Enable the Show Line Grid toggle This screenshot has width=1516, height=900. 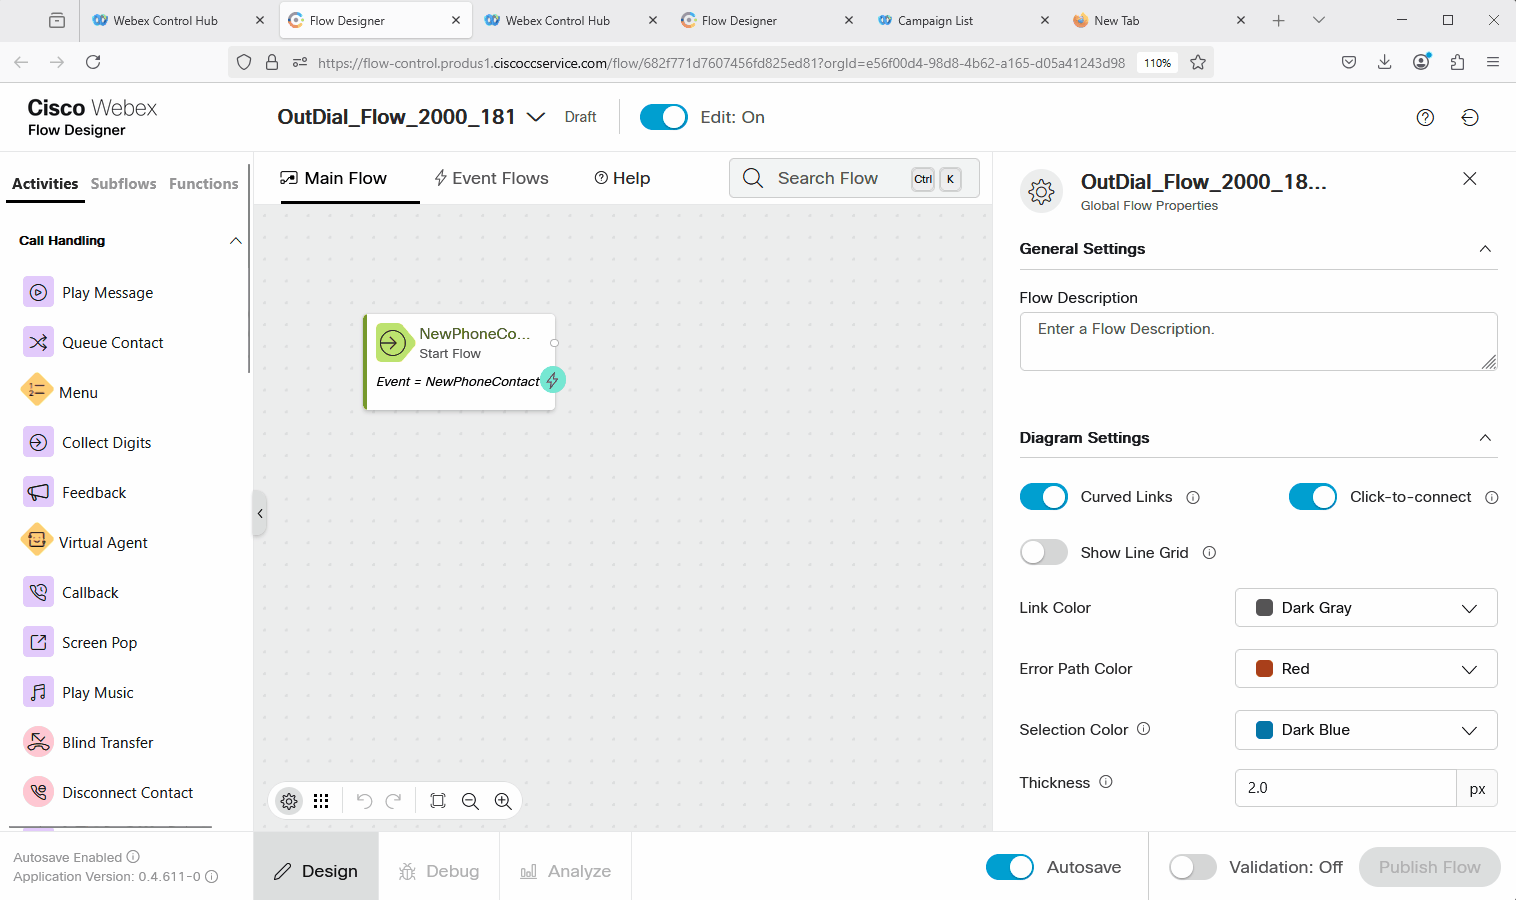1043,553
